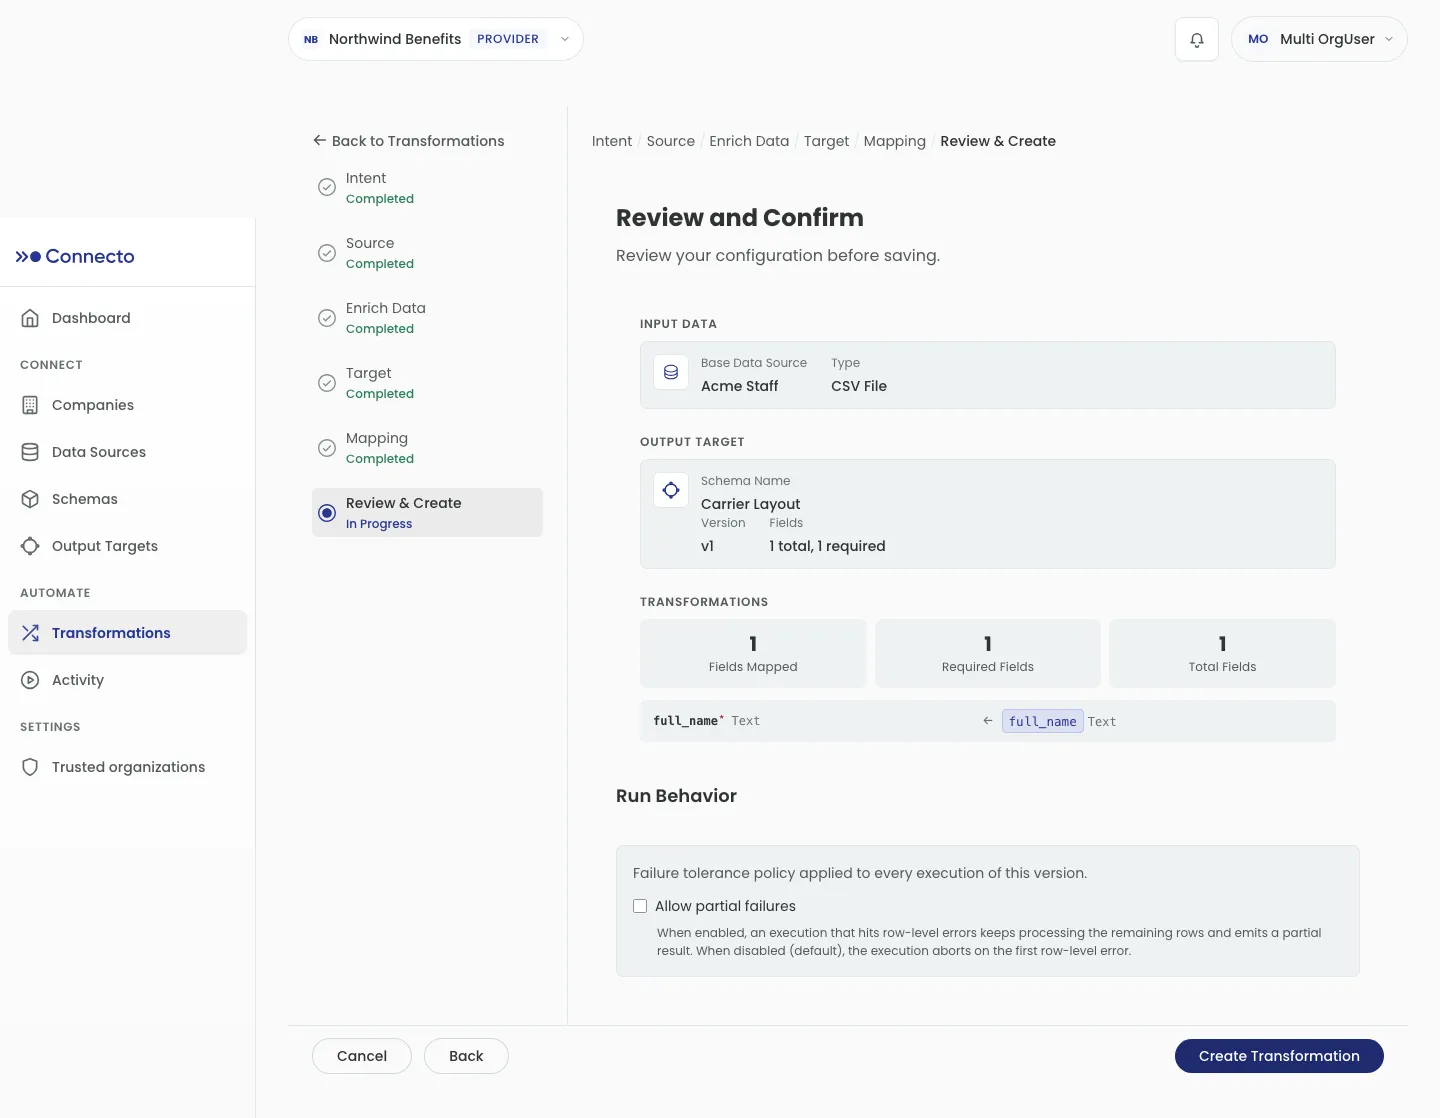The height and width of the screenshot is (1118, 1440).
Task: Click the Back button
Action: coord(466,1056)
